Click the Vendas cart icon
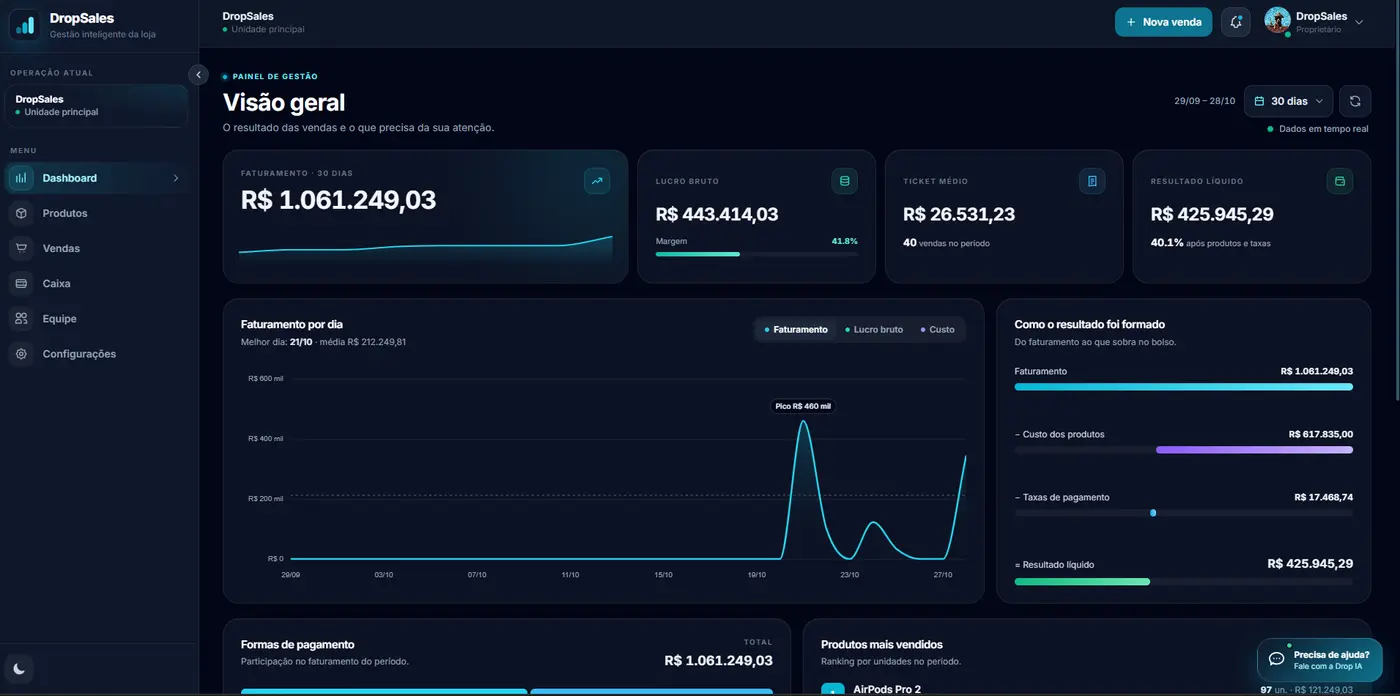 (x=21, y=248)
